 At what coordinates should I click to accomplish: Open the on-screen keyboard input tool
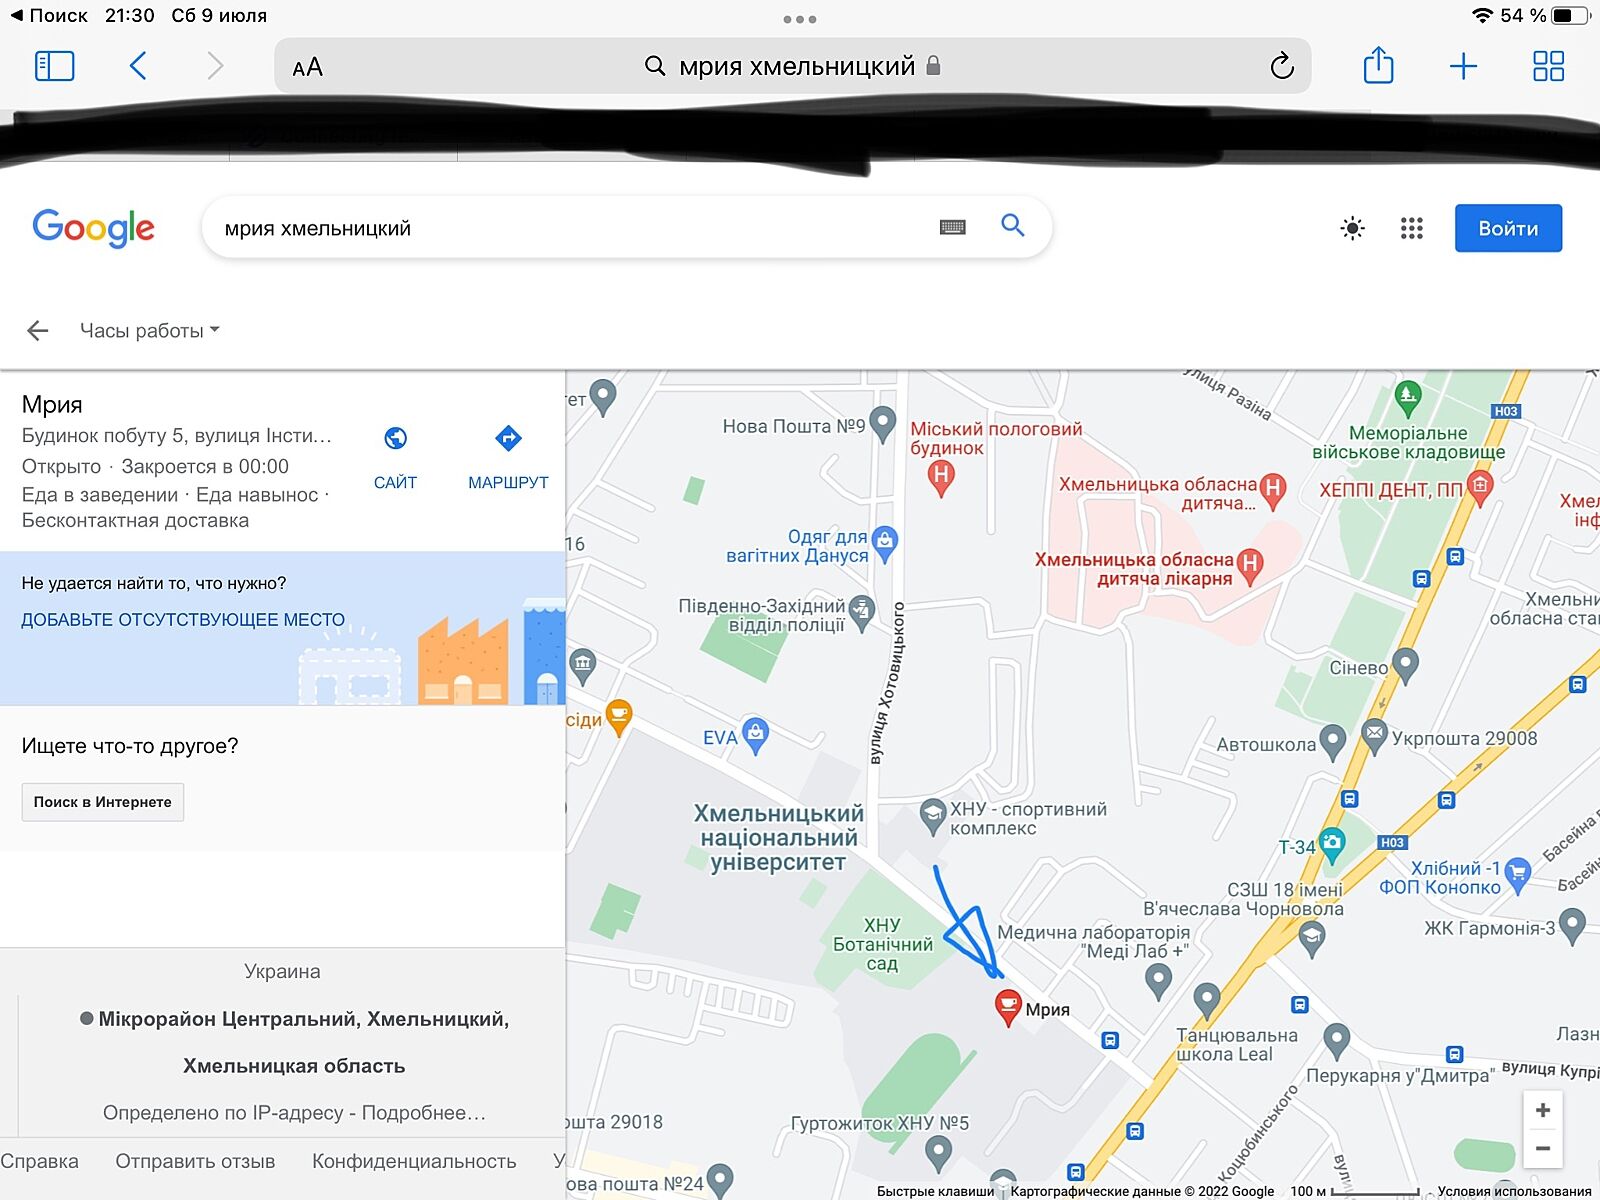click(952, 228)
